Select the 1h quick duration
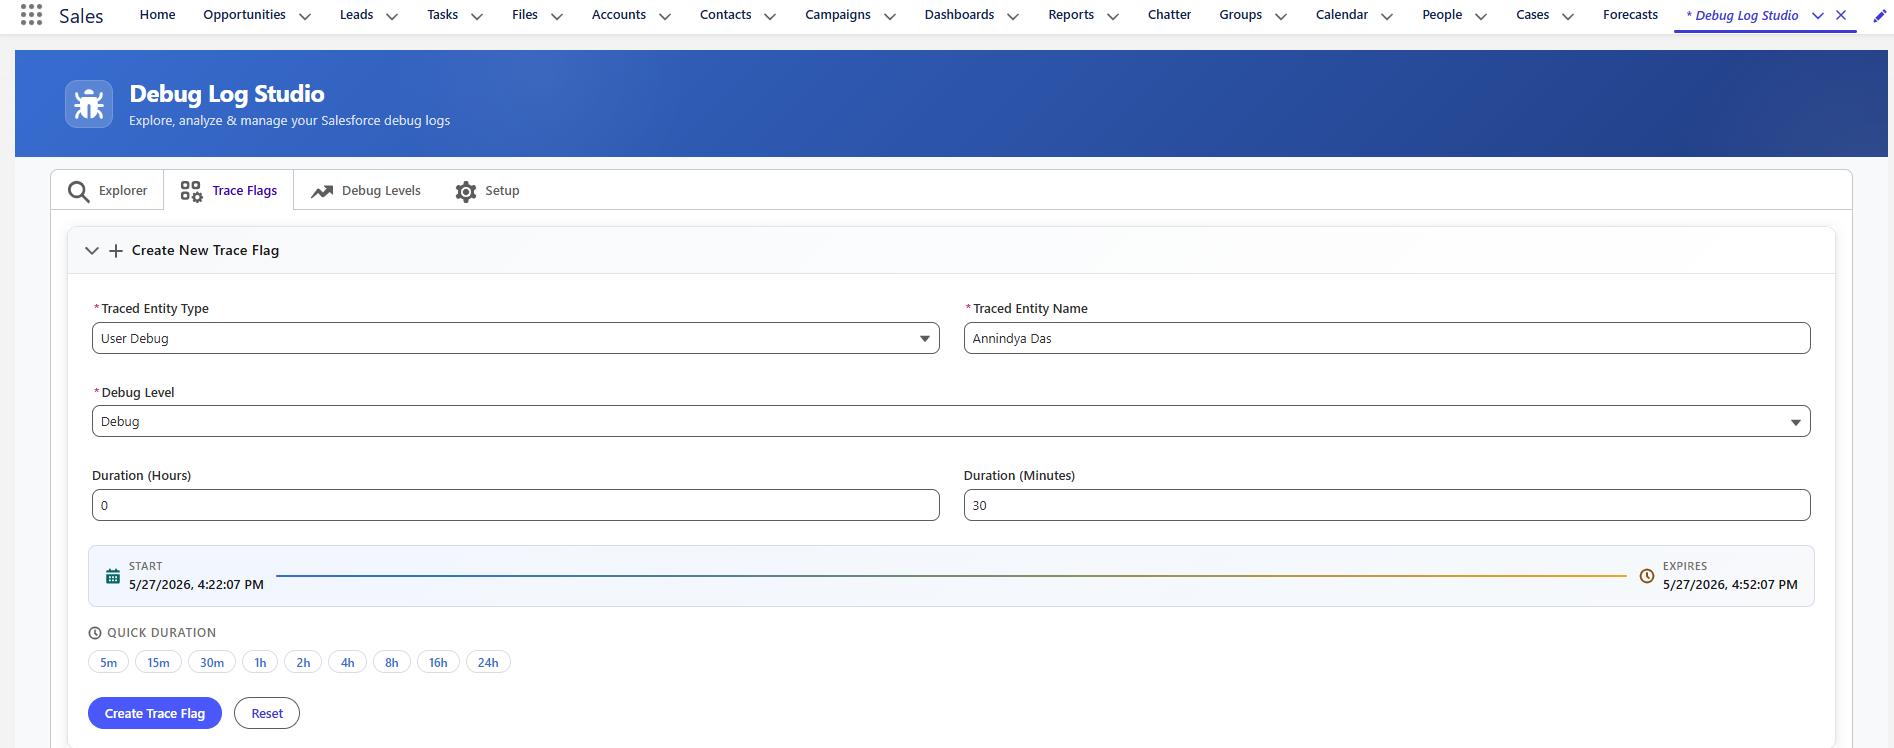Image resolution: width=1894 pixels, height=748 pixels. (260, 662)
